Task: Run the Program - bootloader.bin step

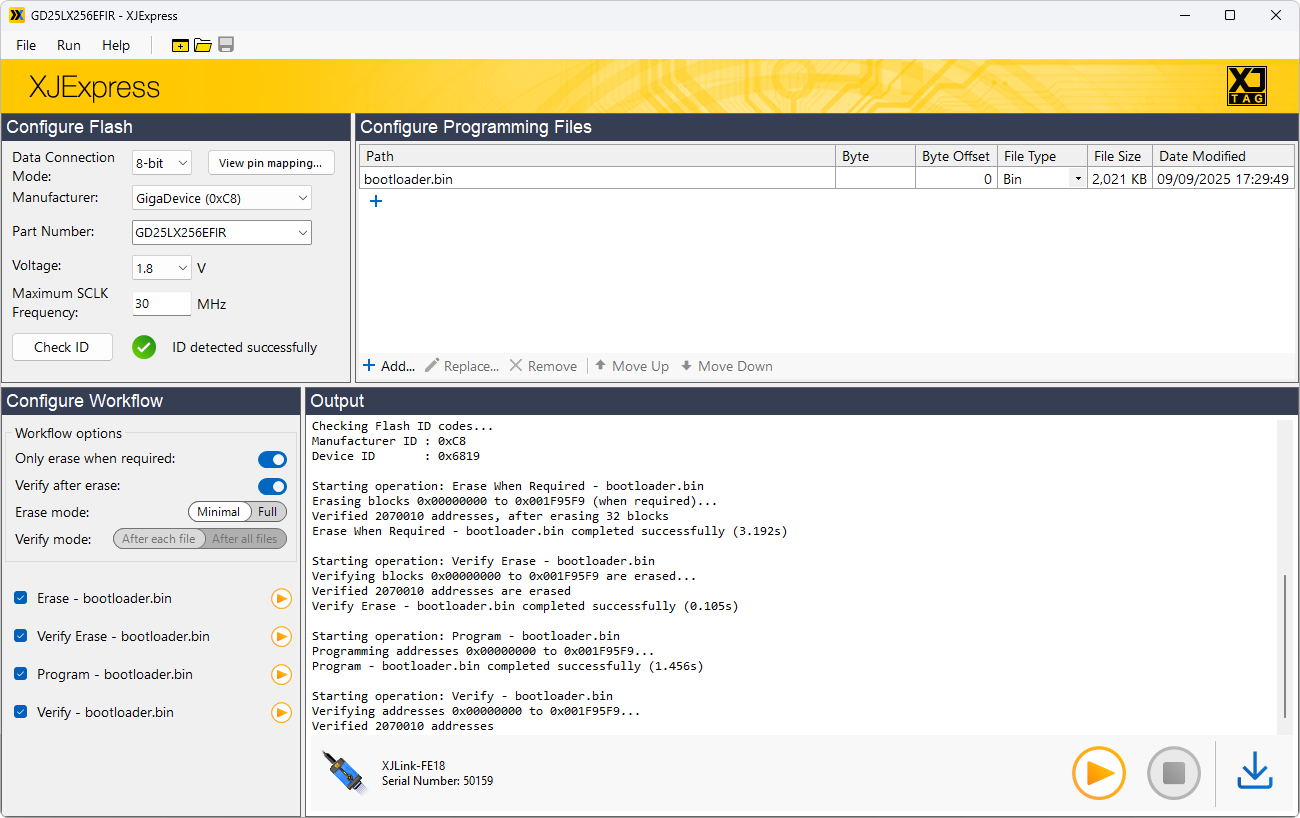Action: point(281,675)
